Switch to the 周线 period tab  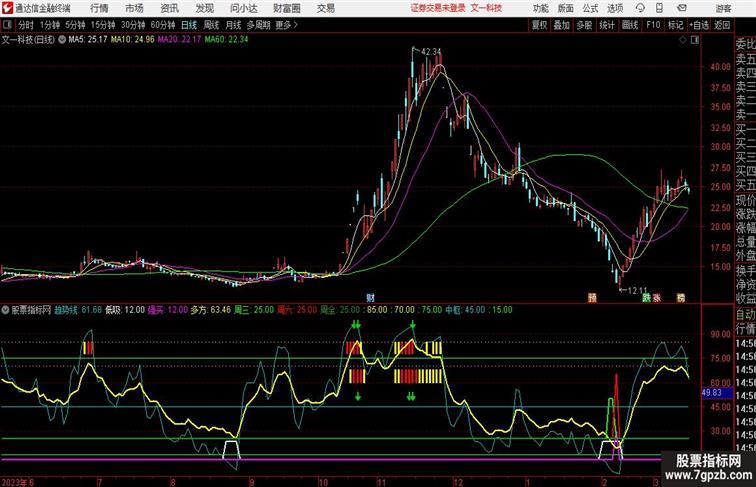211,25
